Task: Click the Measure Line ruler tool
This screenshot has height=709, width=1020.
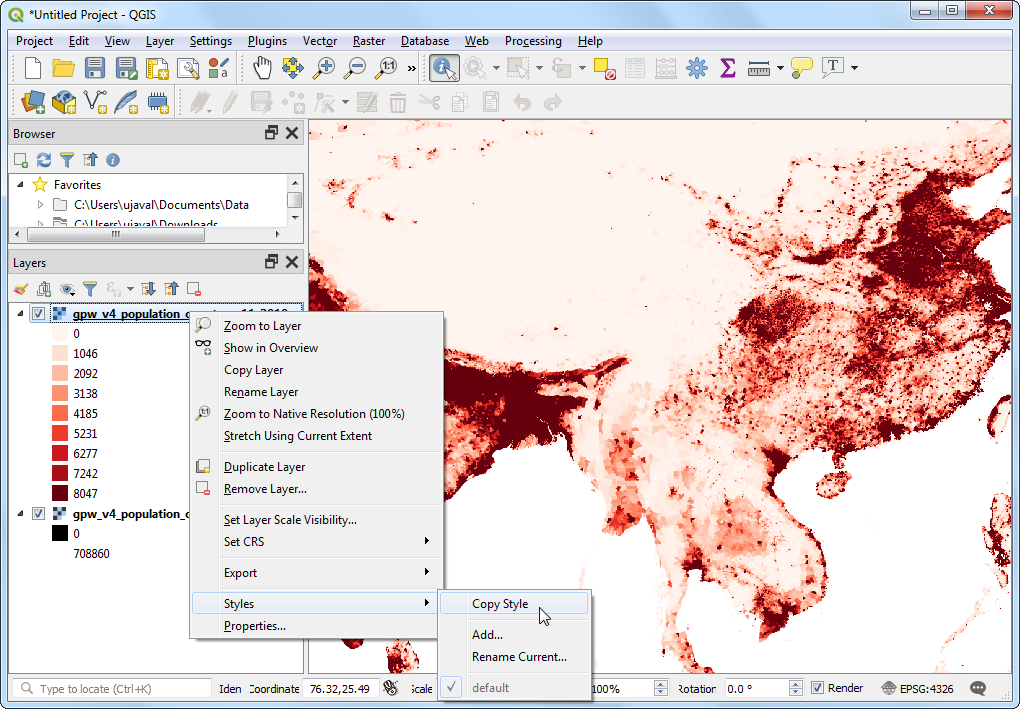Action: click(759, 68)
